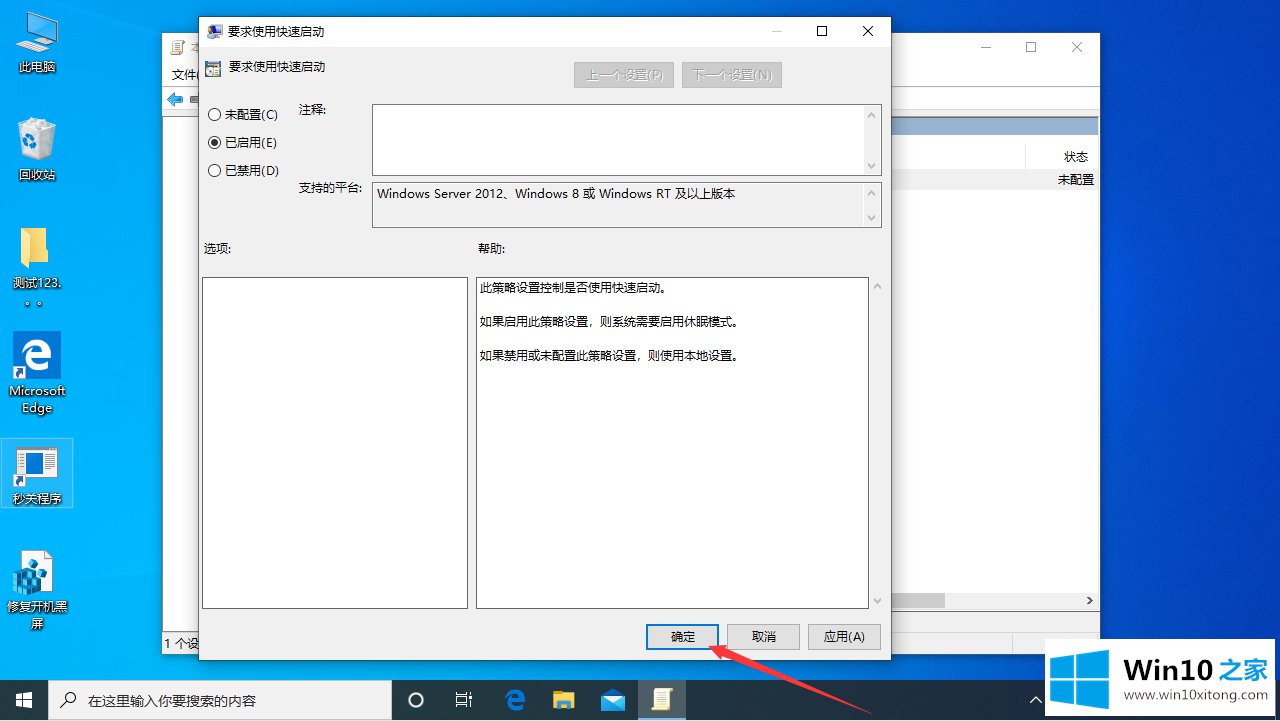Confirm with the 确定 button
The height and width of the screenshot is (721, 1280).
[x=683, y=637]
